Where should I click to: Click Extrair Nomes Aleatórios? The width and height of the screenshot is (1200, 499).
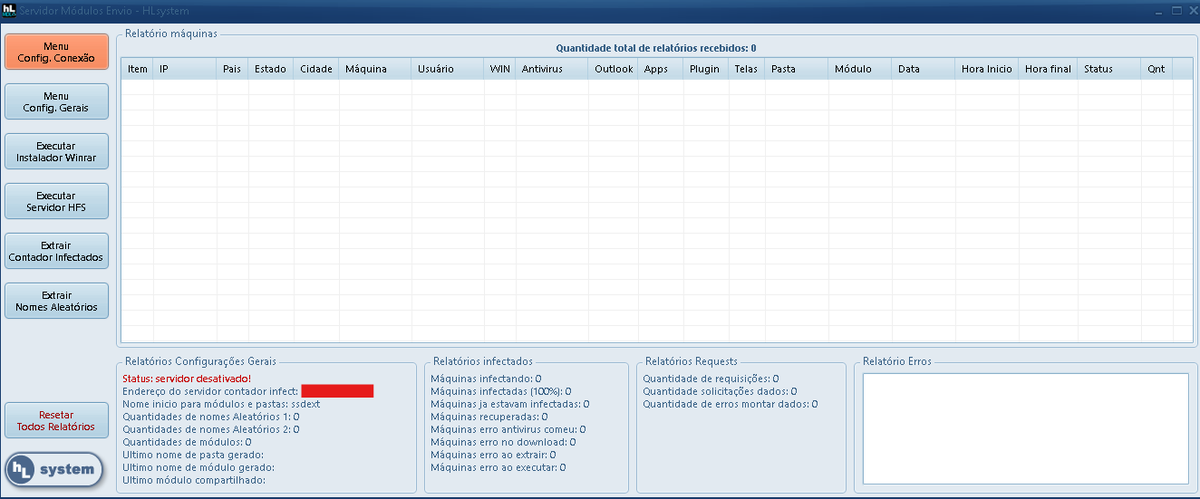pyautogui.click(x=56, y=301)
